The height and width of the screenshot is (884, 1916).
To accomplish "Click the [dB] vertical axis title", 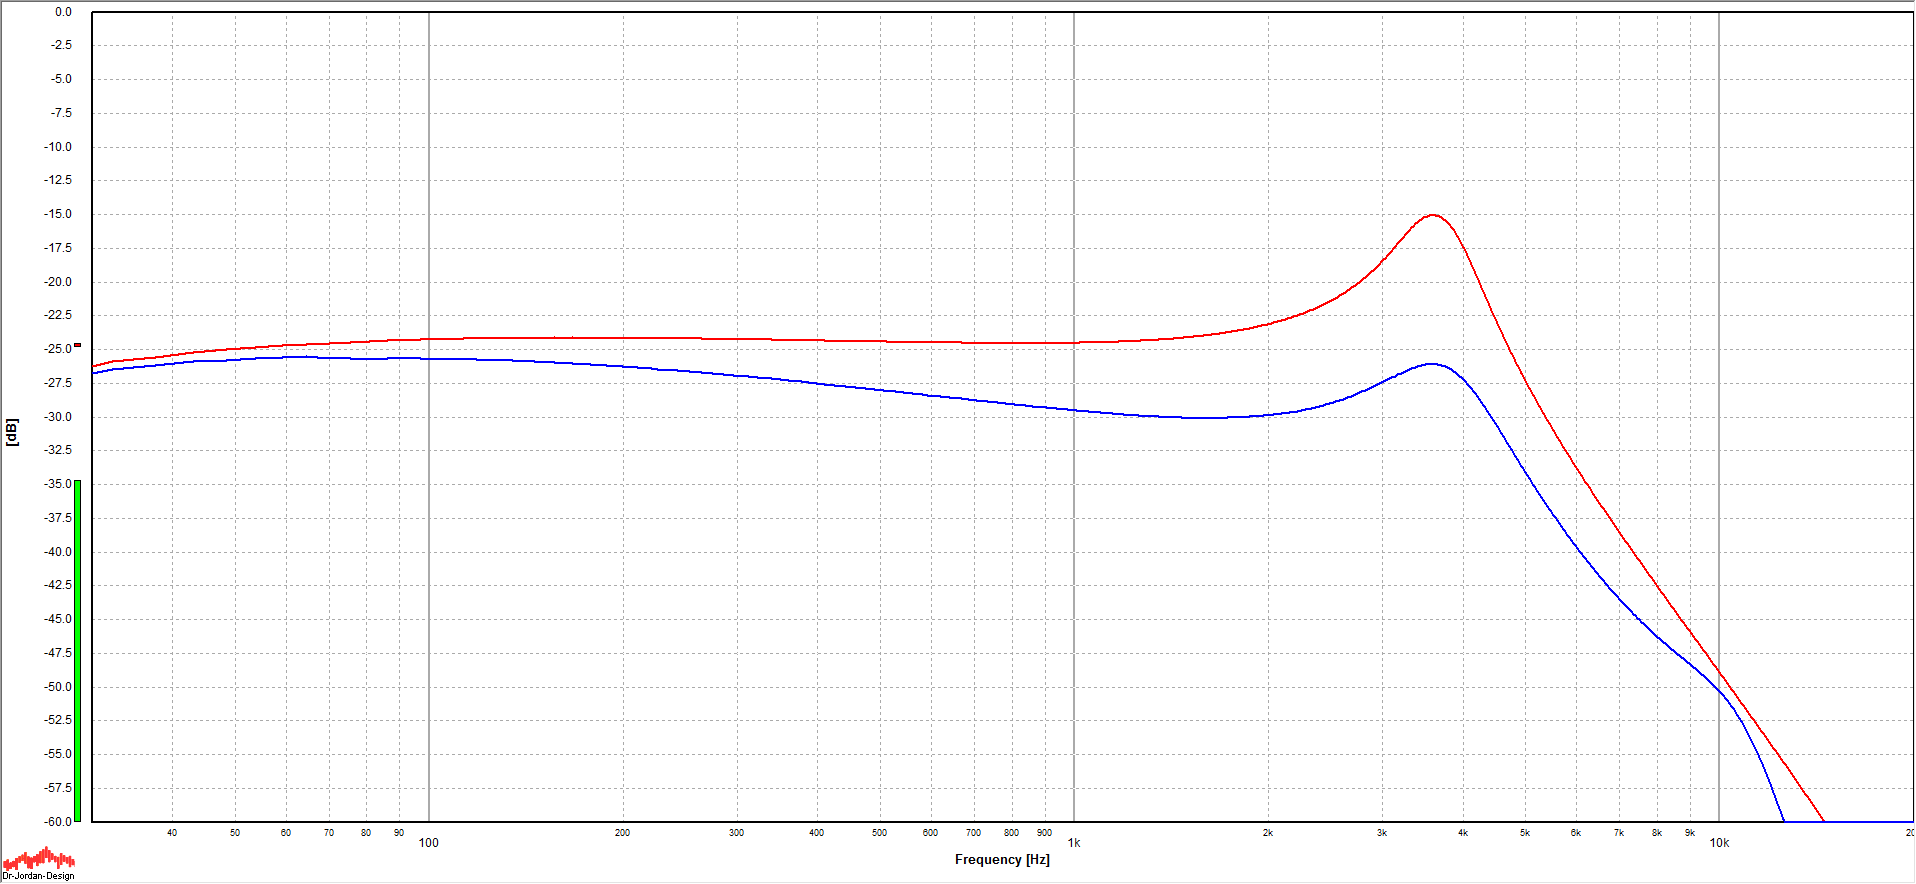I will tap(12, 432).
